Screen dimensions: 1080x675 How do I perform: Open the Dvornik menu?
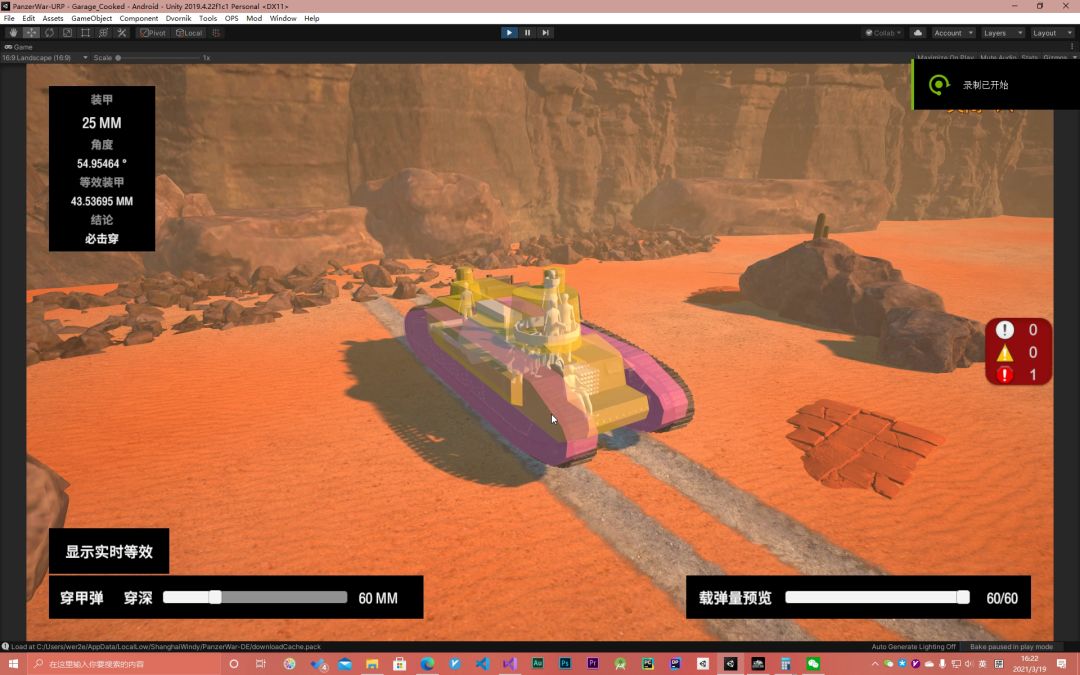click(178, 18)
